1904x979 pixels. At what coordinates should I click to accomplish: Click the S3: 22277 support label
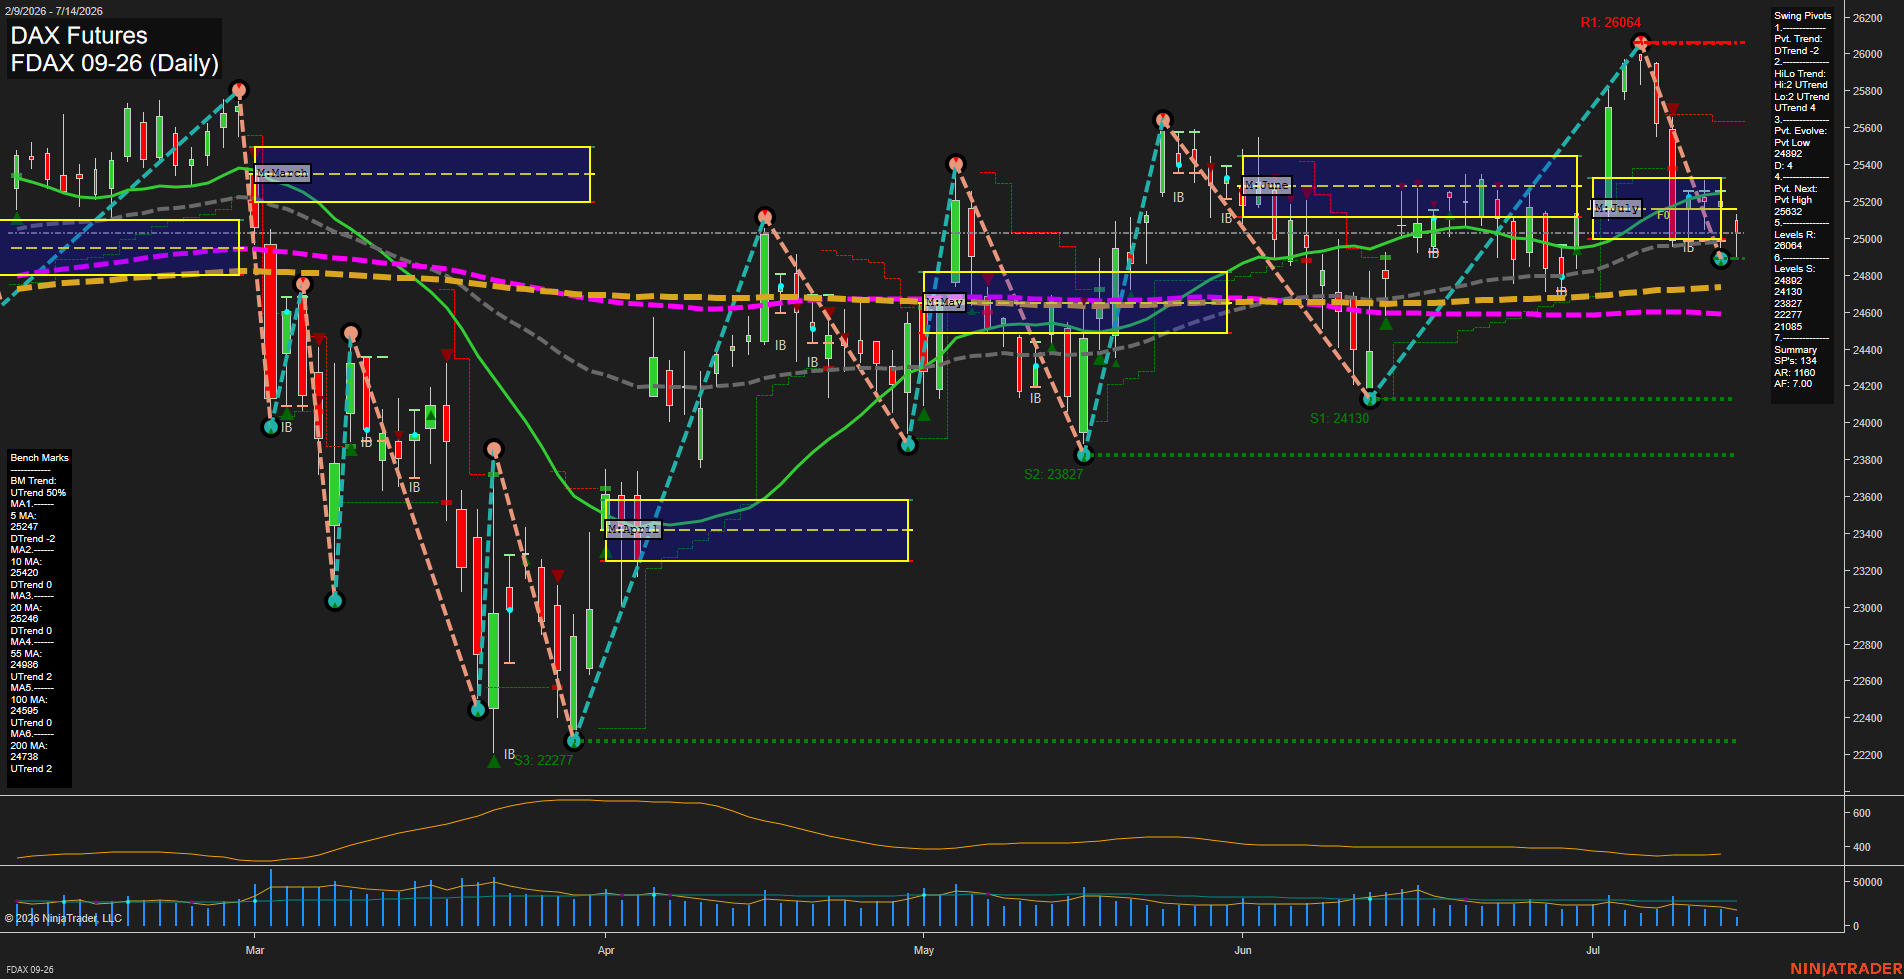coord(544,760)
